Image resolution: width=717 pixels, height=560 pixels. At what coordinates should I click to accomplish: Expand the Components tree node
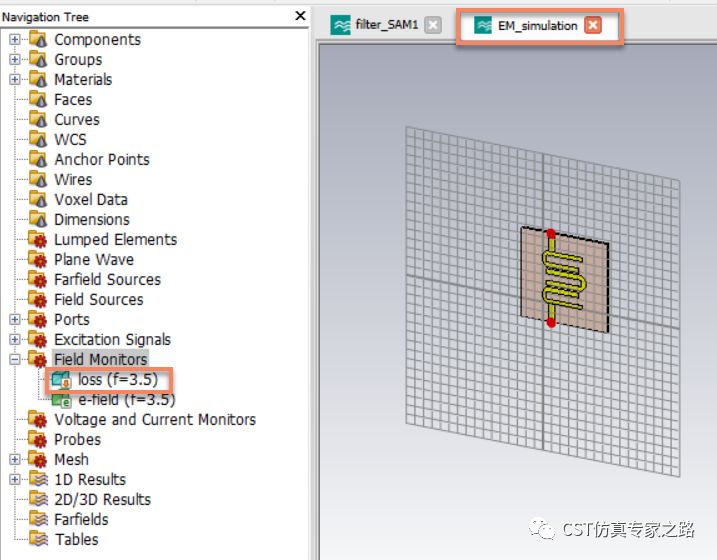[x=15, y=39]
